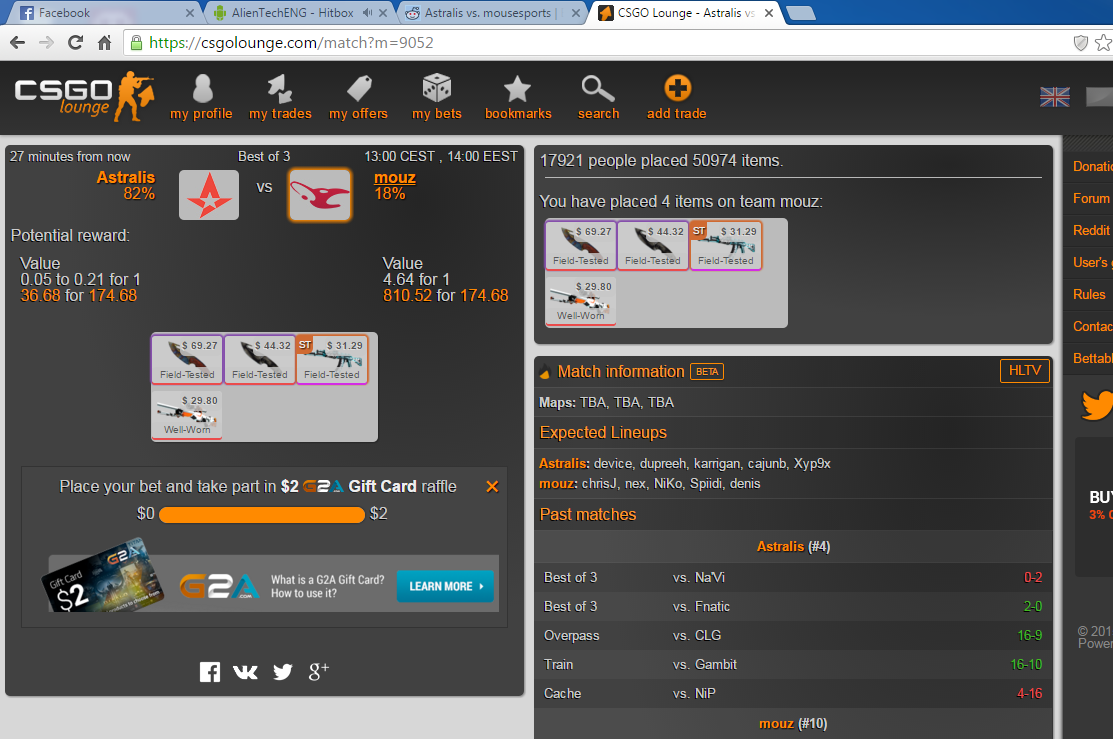Click the CSGO Lounge logo
This screenshot has height=739, width=1113.
pos(84,96)
